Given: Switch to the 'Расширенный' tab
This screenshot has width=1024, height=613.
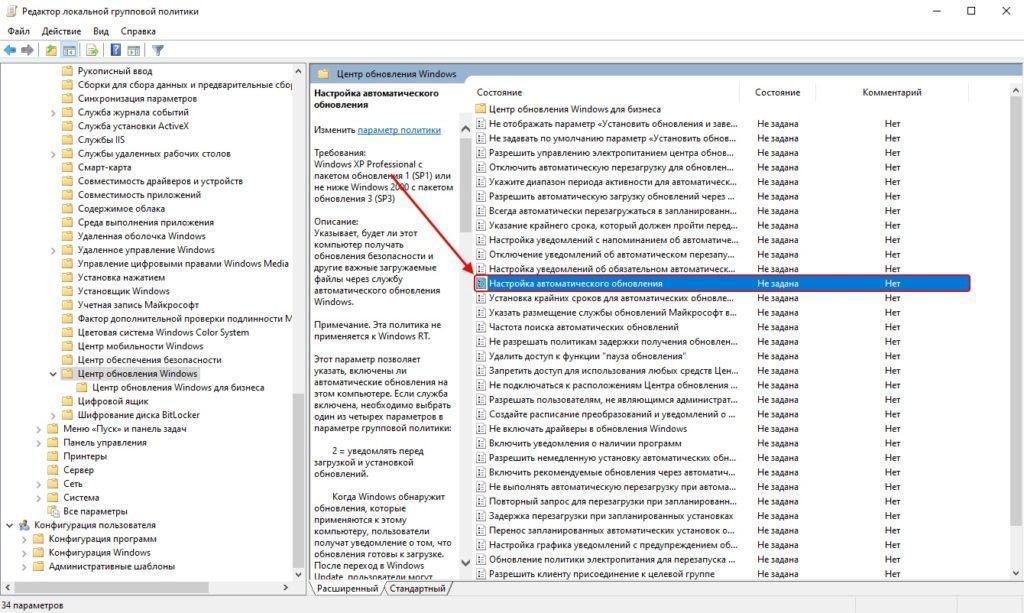Looking at the screenshot, I should point(347,588).
